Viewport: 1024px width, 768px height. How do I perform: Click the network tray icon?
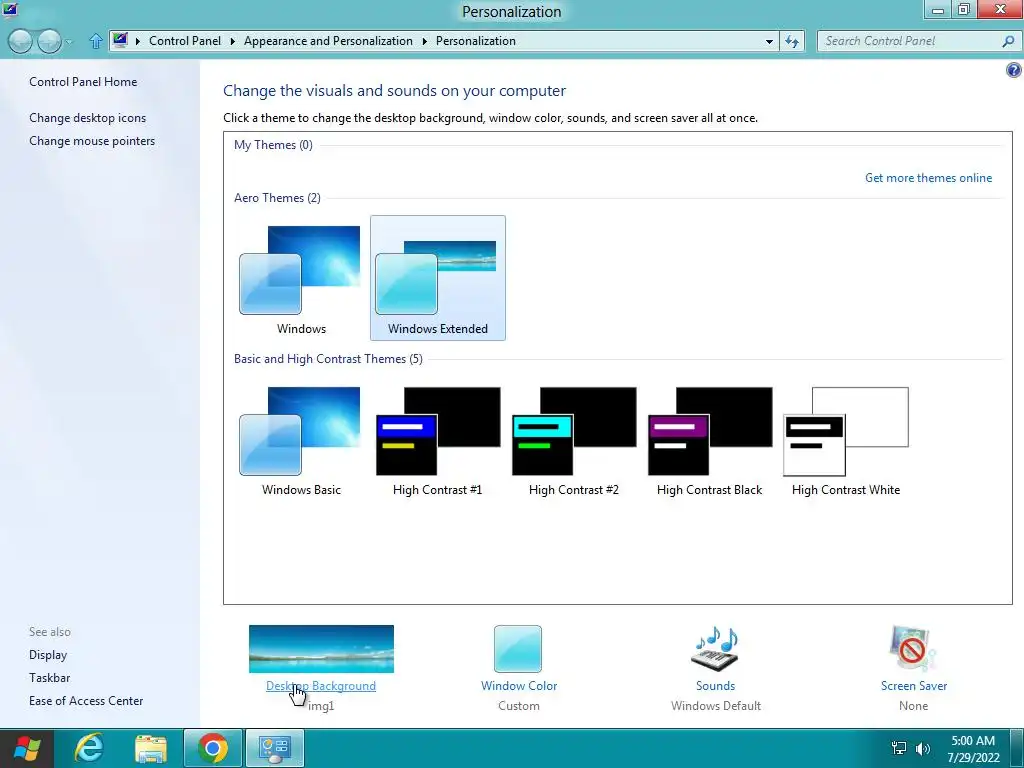pos(899,748)
